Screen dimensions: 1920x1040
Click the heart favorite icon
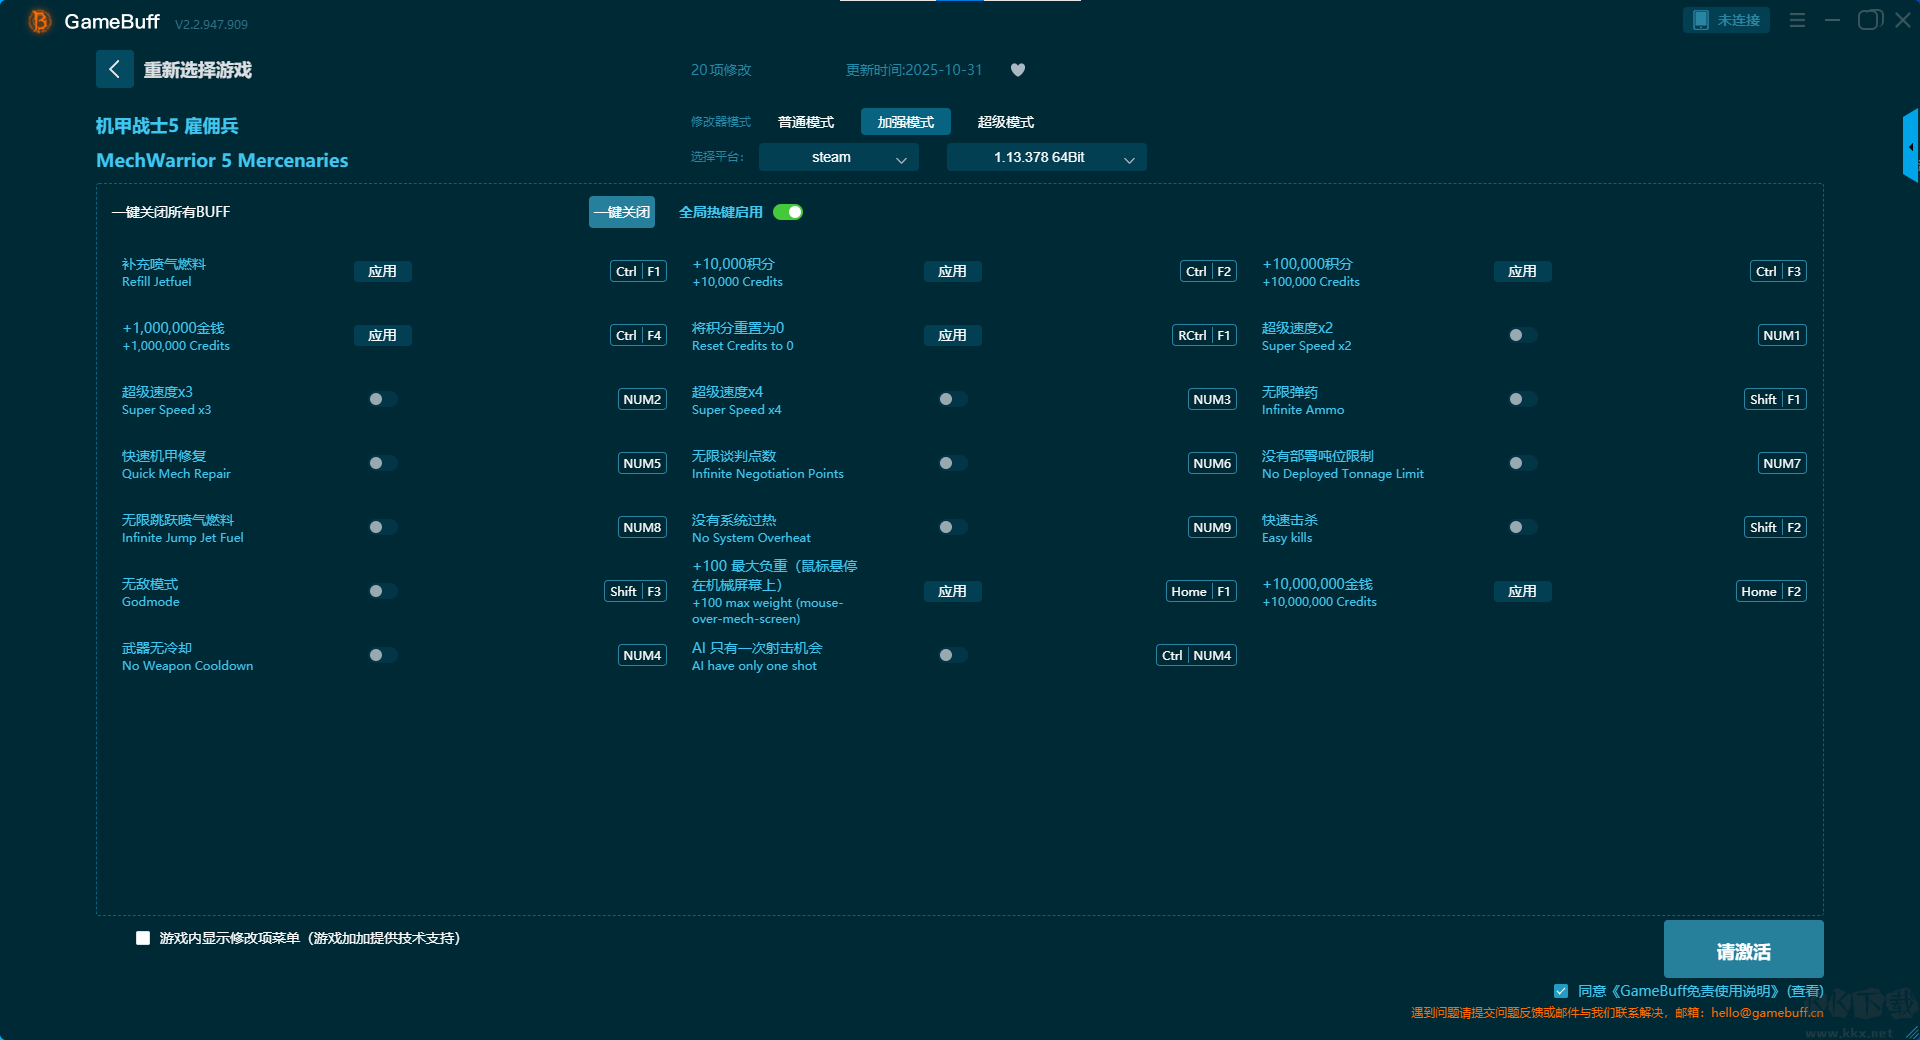click(1018, 70)
